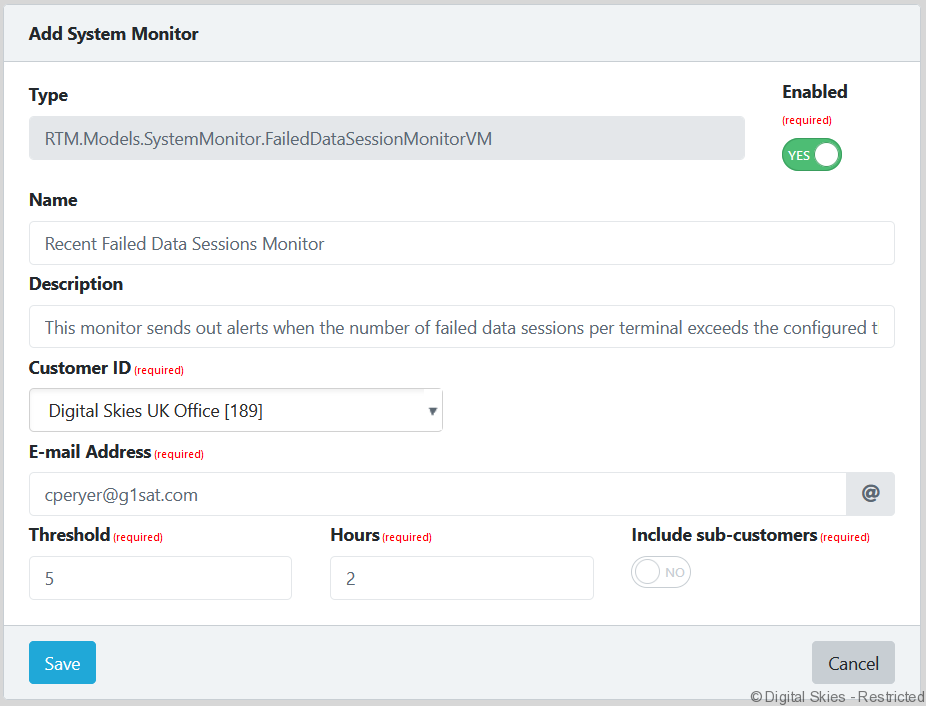926x706 pixels.
Task: Open the Digital Skies UK Office selection box
Action: click(235, 411)
